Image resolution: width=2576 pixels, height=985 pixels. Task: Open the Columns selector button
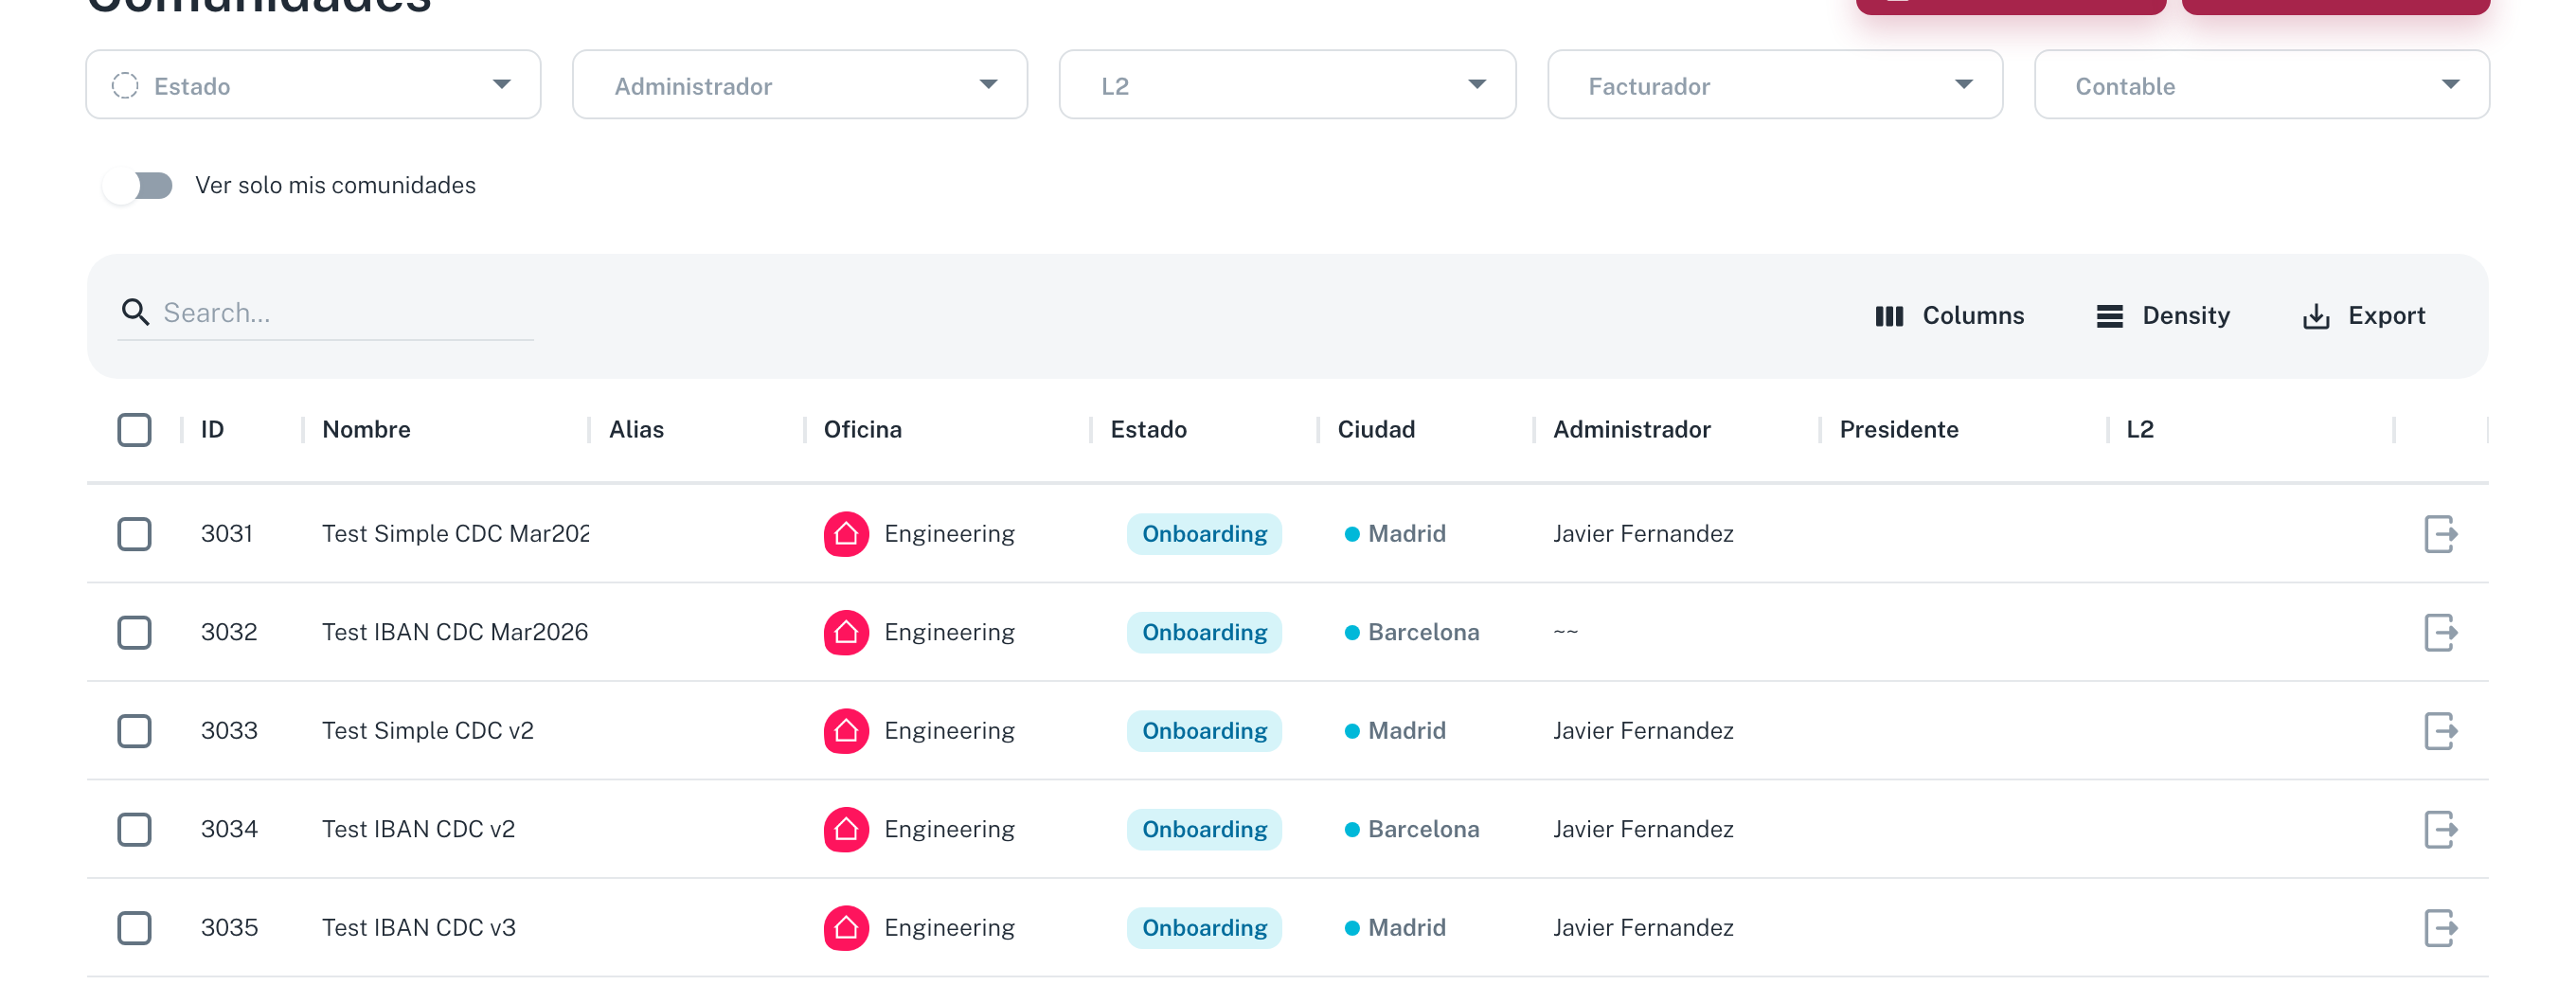pos(1949,316)
